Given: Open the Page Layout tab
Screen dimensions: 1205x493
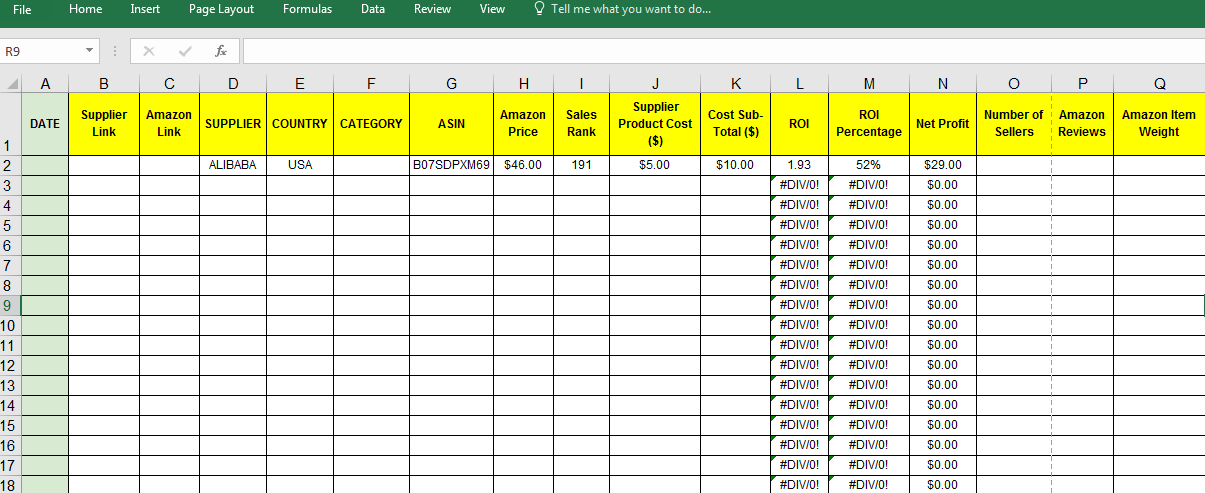Looking at the screenshot, I should click(221, 9).
